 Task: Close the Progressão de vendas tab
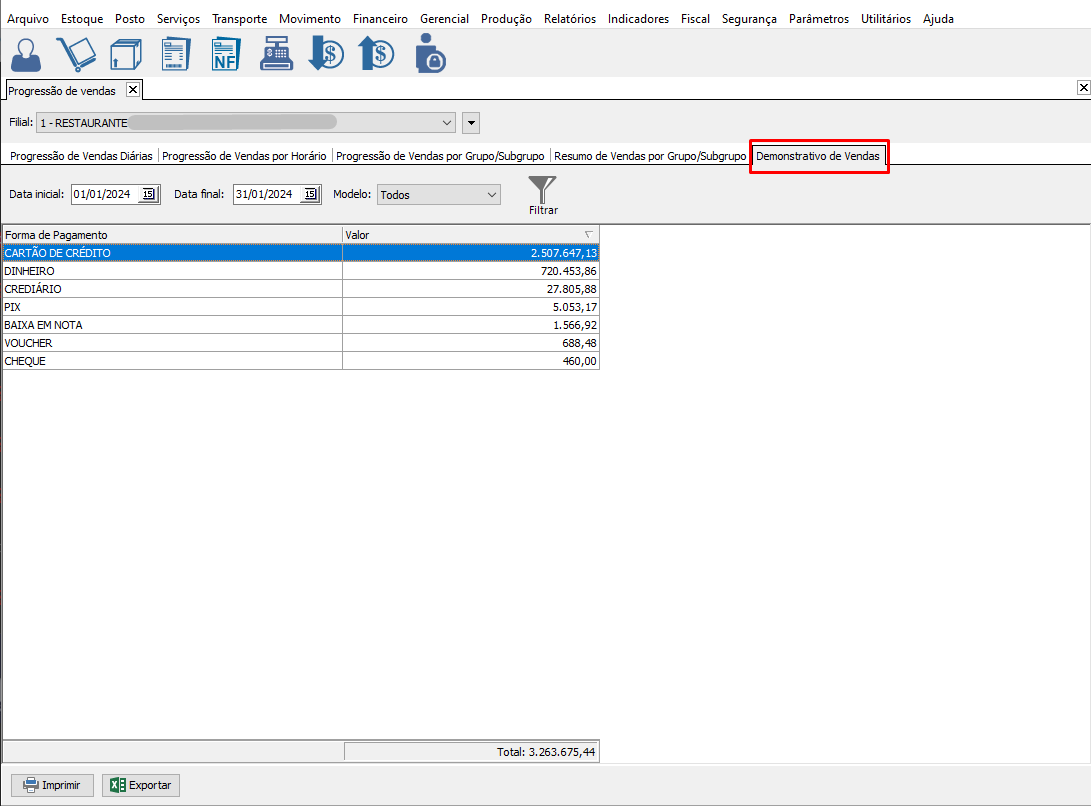(x=132, y=90)
